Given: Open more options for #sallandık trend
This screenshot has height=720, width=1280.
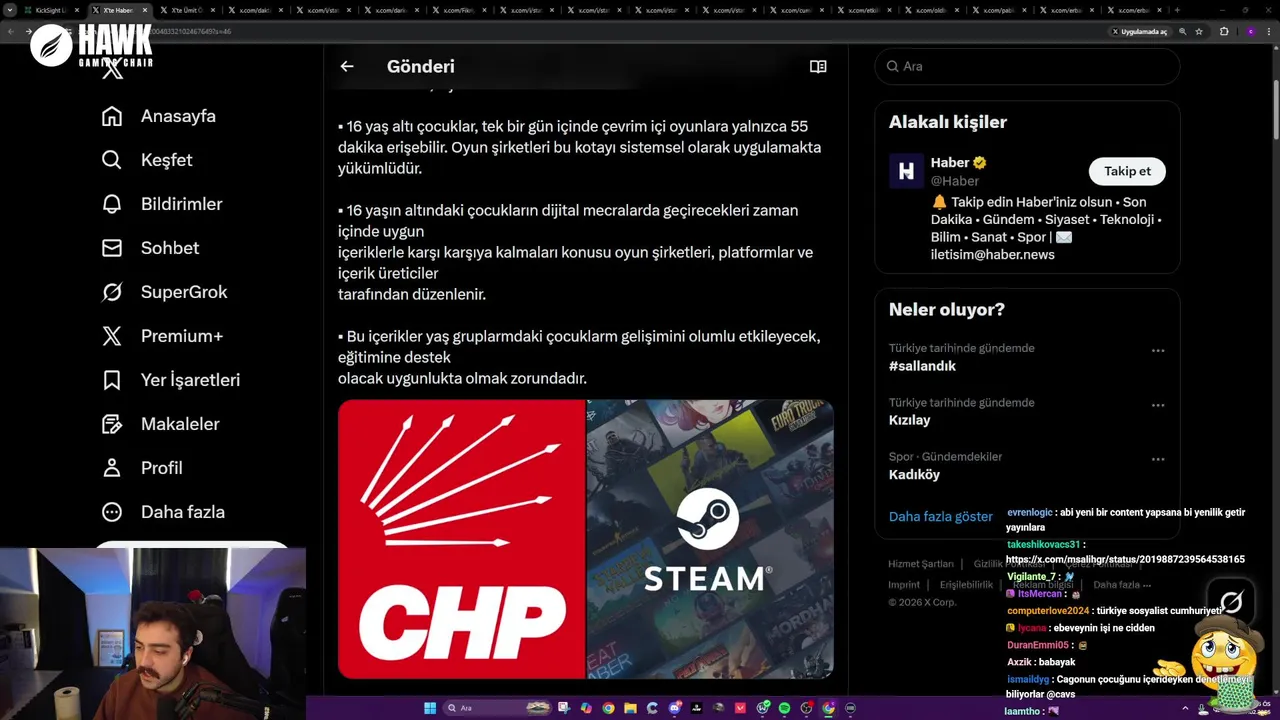Looking at the screenshot, I should [1158, 351].
